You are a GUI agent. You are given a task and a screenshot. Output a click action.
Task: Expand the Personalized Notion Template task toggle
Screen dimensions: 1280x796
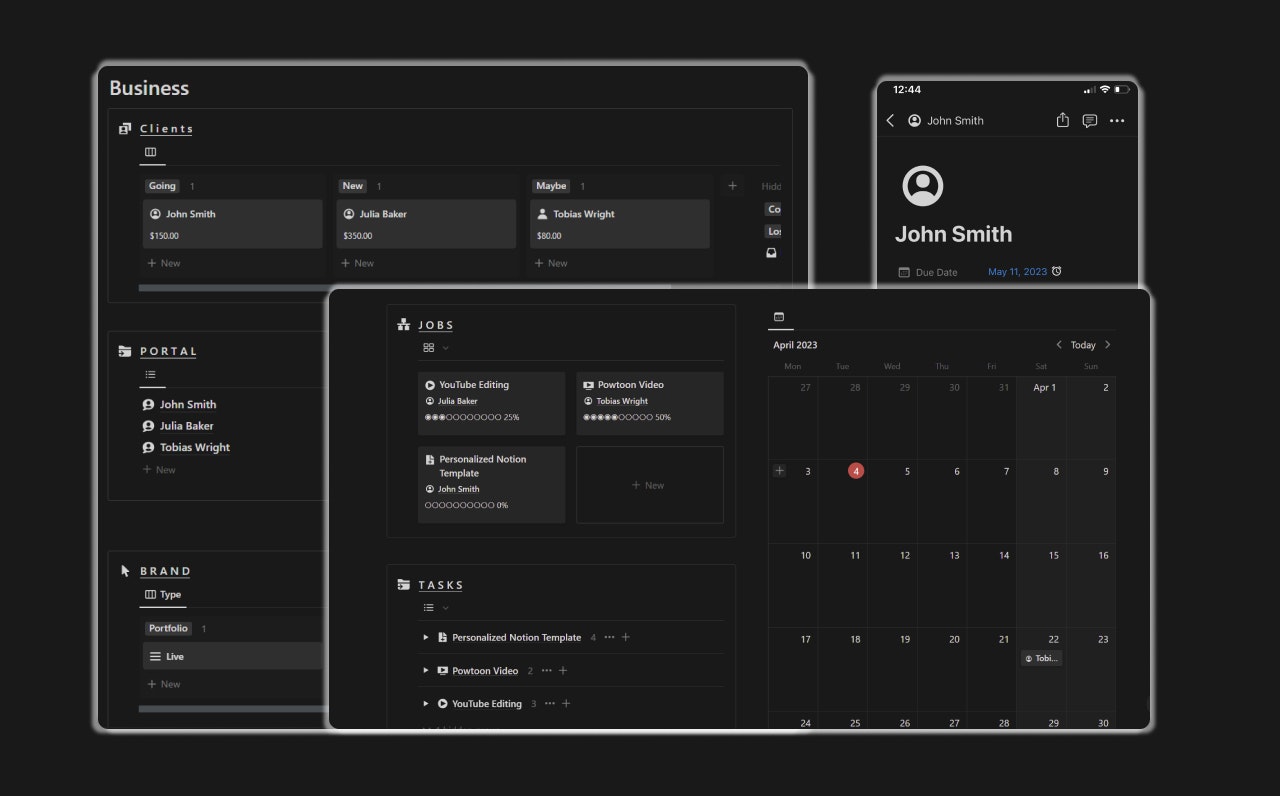point(426,637)
